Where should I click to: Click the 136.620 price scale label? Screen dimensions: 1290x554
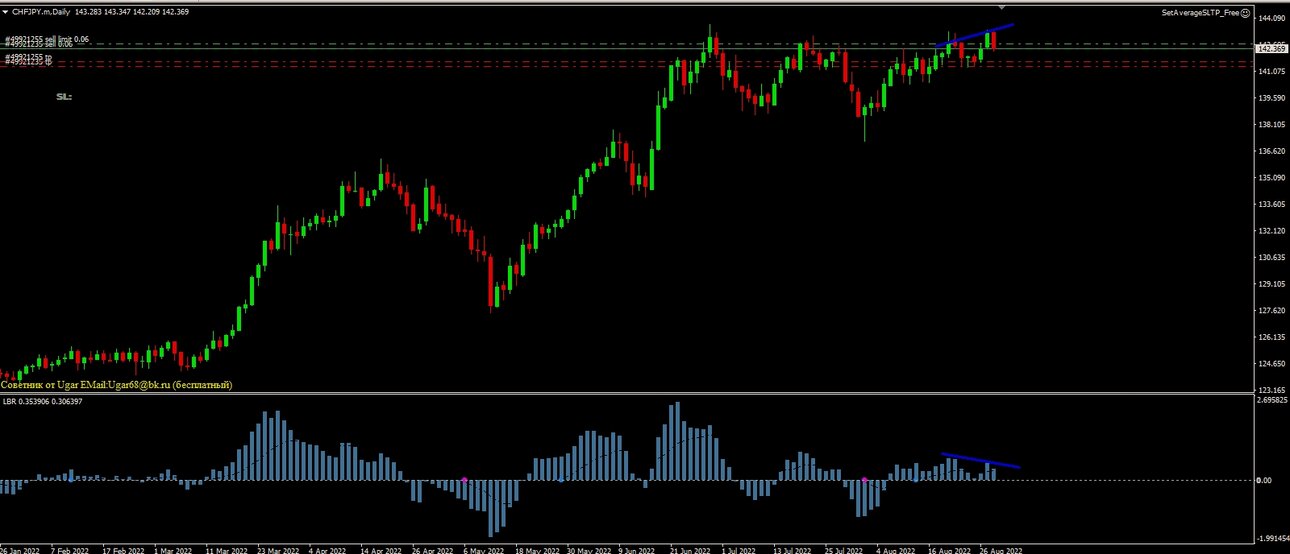tap(1272, 151)
